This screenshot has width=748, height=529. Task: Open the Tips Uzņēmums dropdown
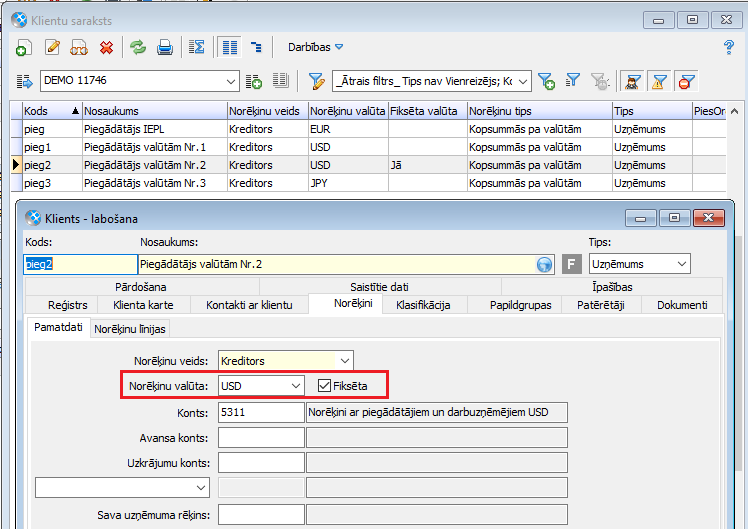(681, 264)
